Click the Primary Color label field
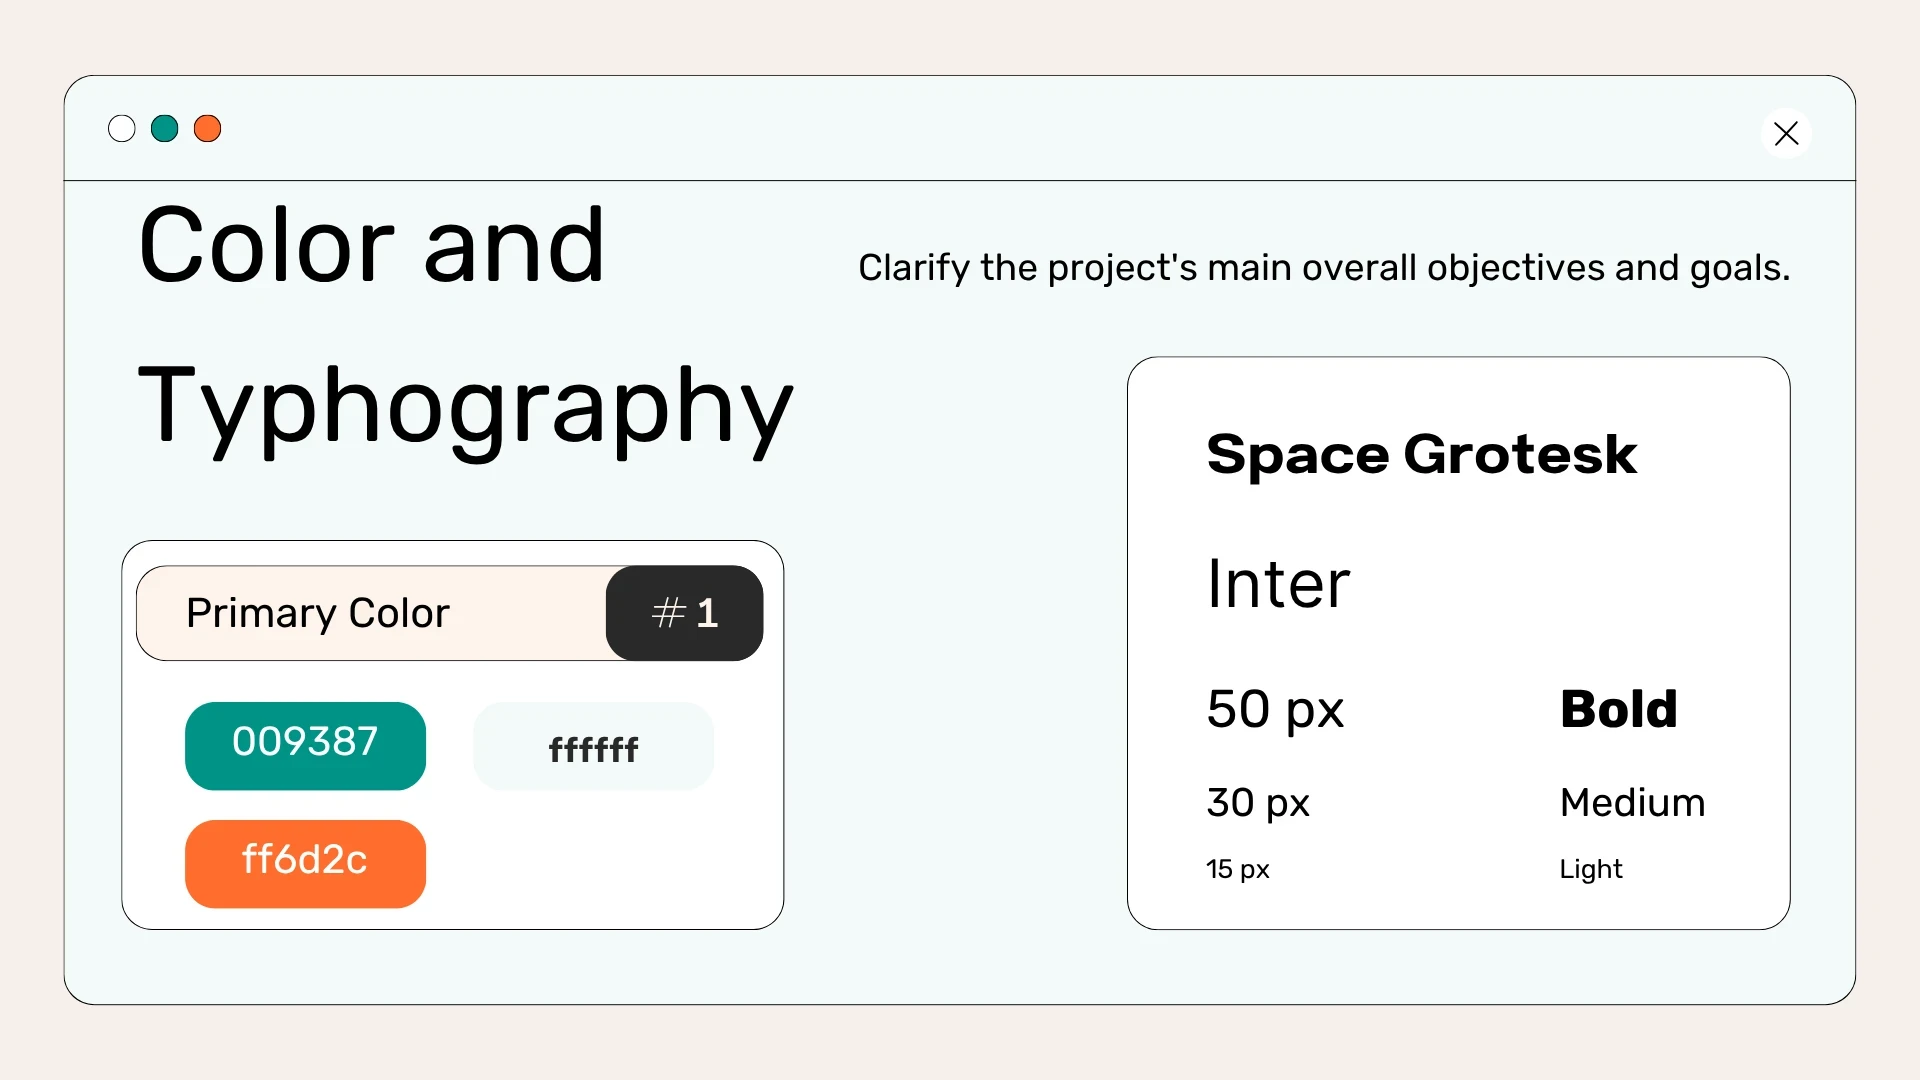This screenshot has width=1920, height=1080. 371,613
